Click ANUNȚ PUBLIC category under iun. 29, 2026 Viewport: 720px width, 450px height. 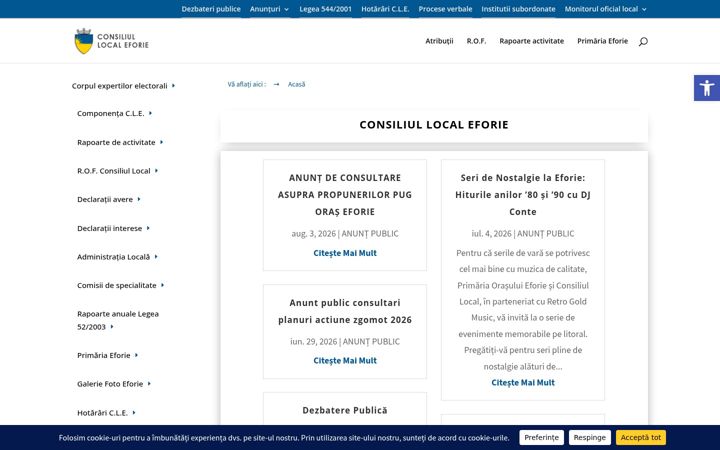pos(371,341)
